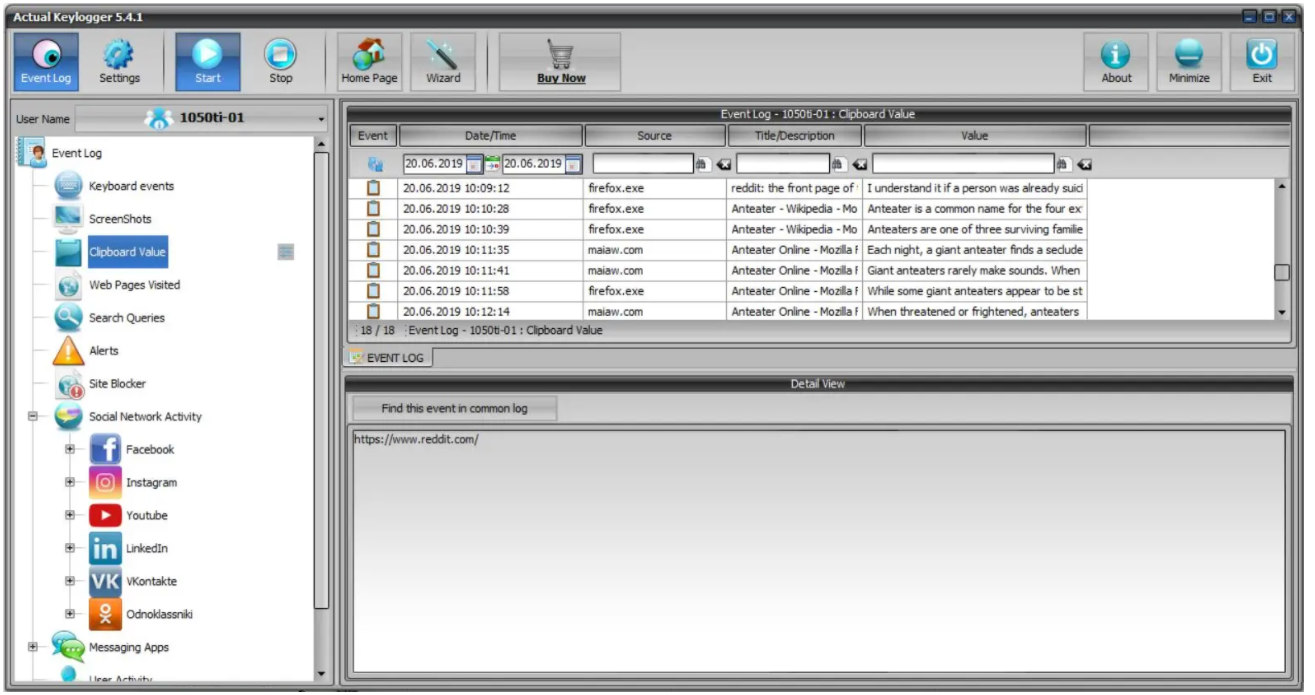Select the VKontakte item in the tree
1315x695 pixels.
[151, 582]
